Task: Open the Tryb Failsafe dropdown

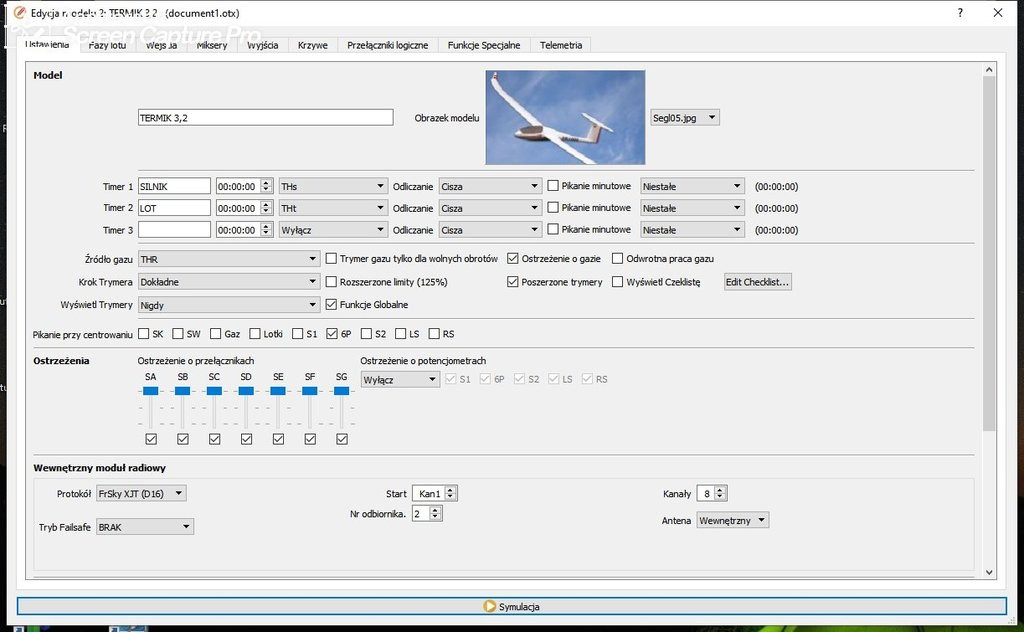Action: (145, 527)
